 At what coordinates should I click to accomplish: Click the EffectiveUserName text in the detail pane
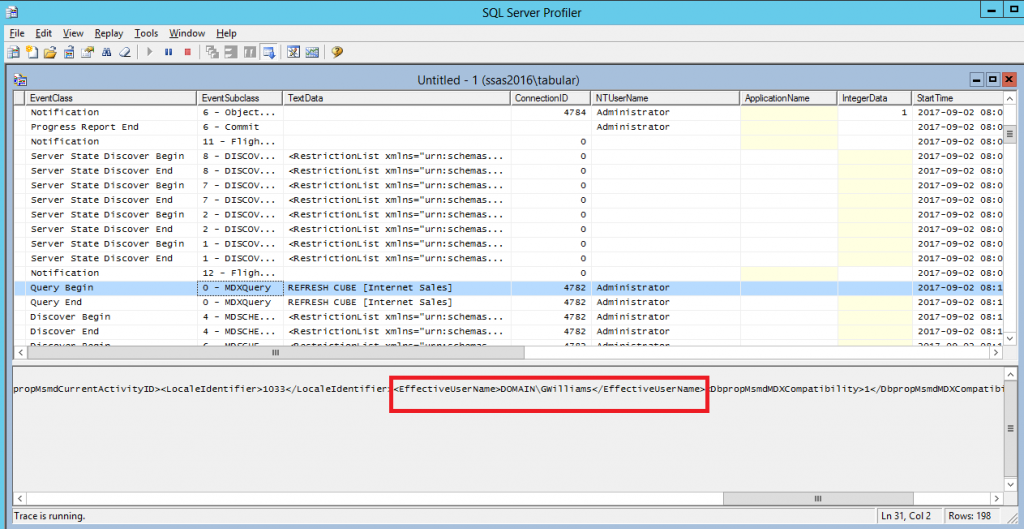pyautogui.click(x=549, y=390)
